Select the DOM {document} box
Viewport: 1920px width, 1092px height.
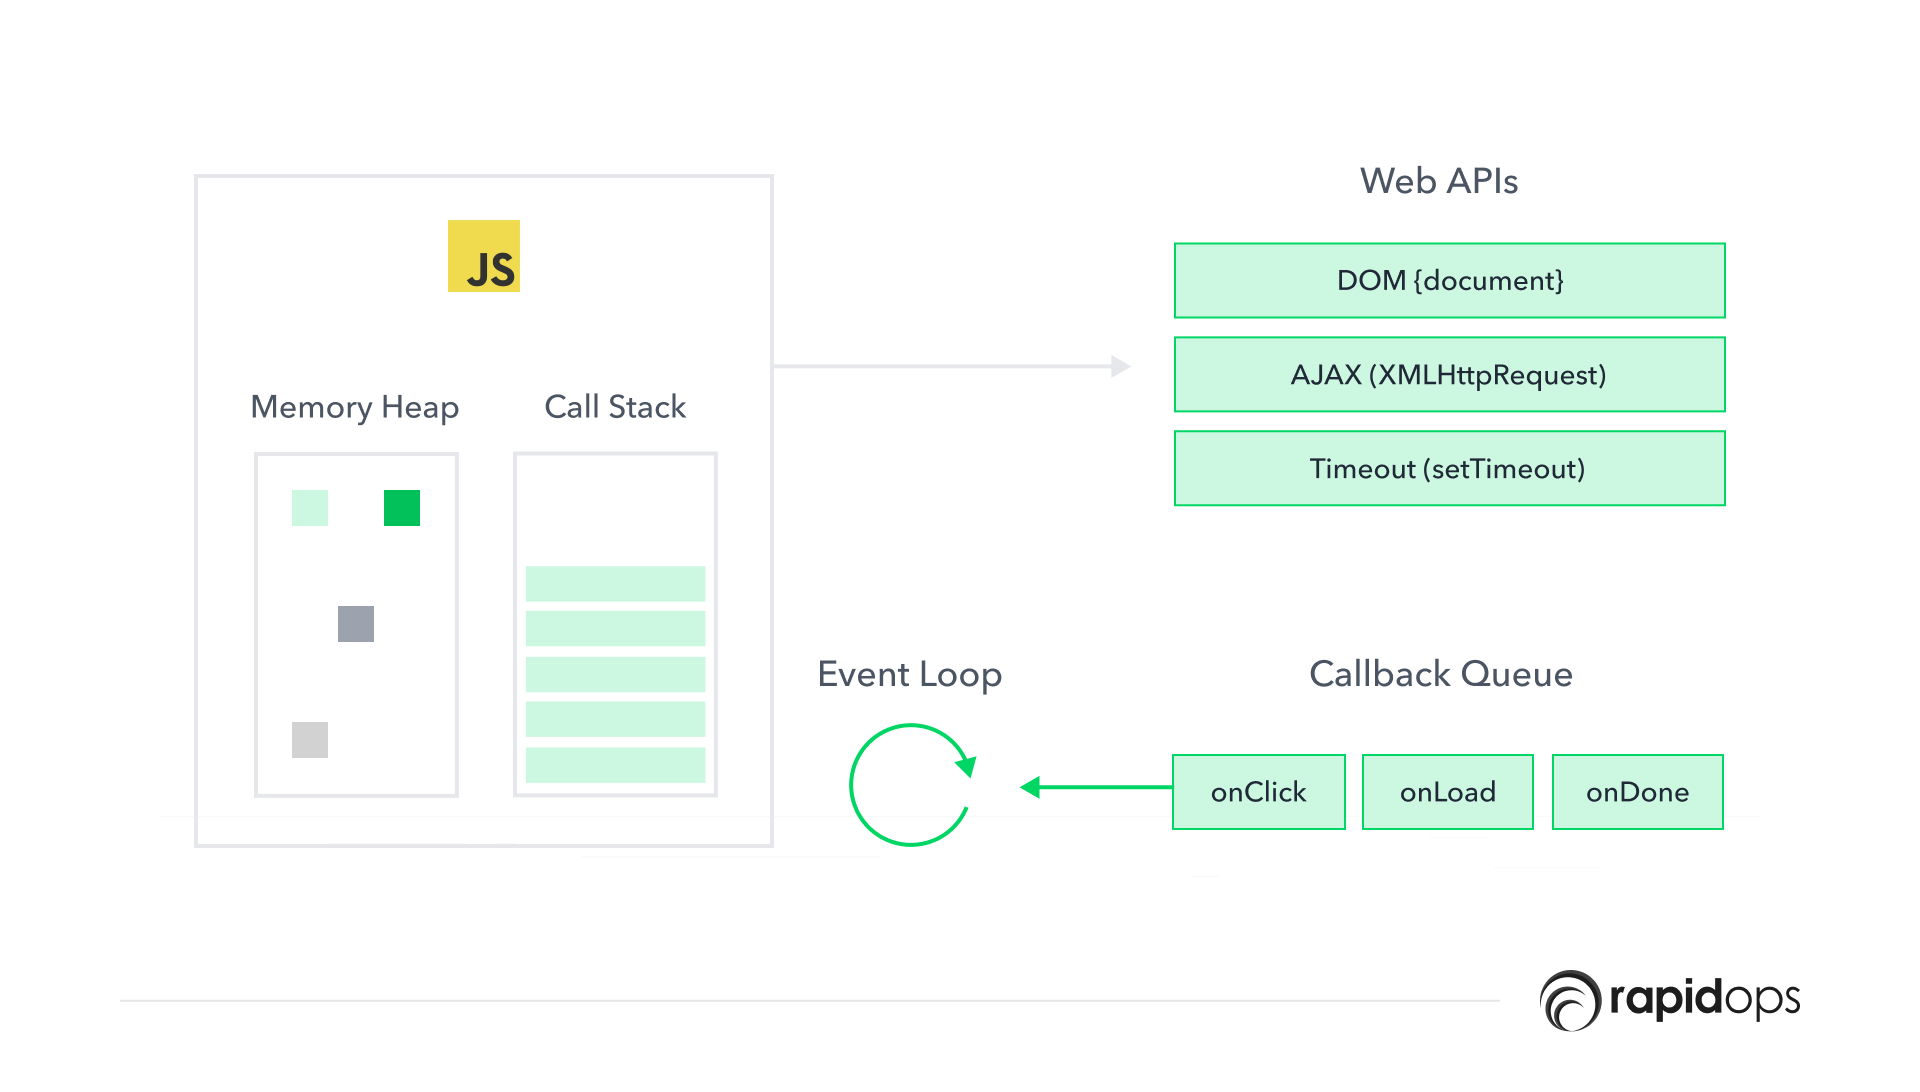(x=1450, y=281)
